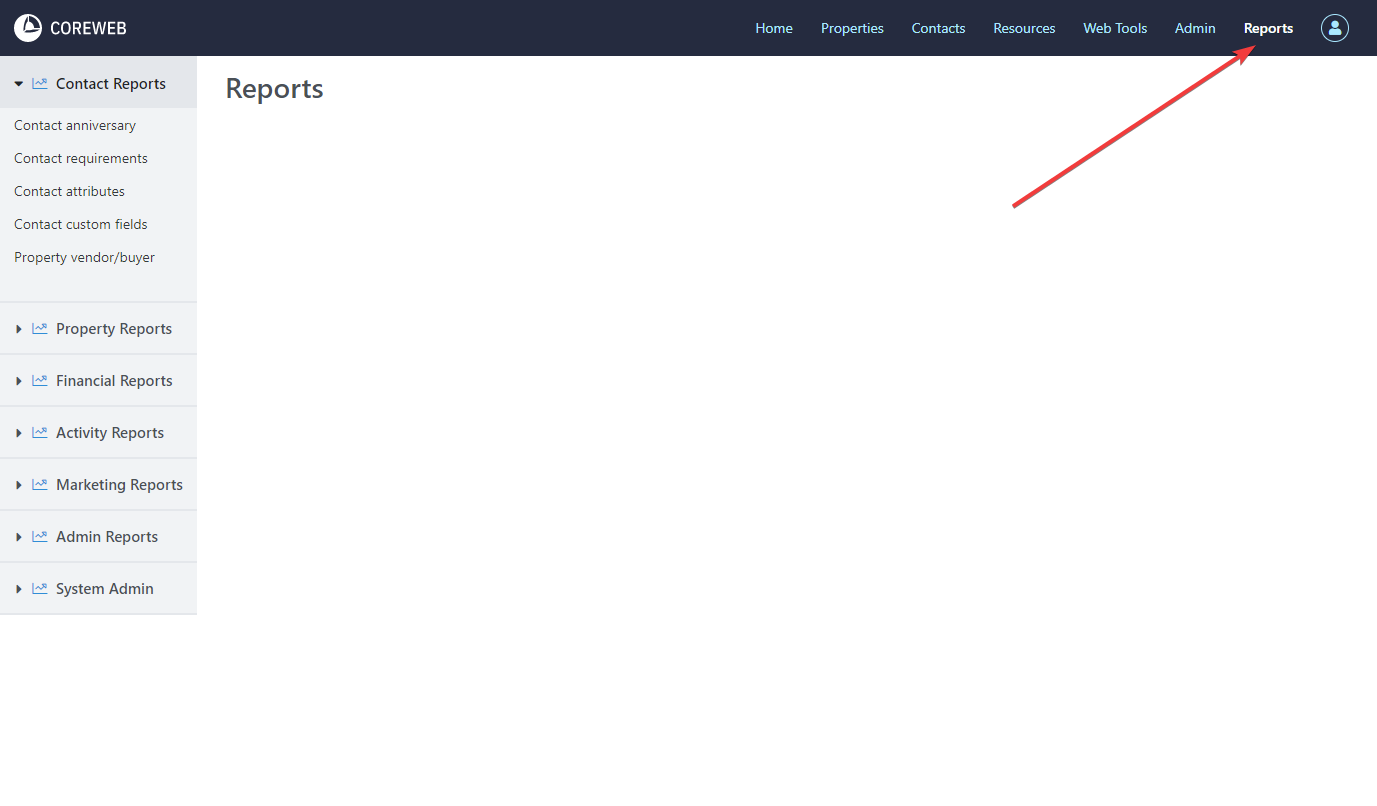Open the user profile avatar icon
This screenshot has height=806, width=1377.
[1334, 28]
